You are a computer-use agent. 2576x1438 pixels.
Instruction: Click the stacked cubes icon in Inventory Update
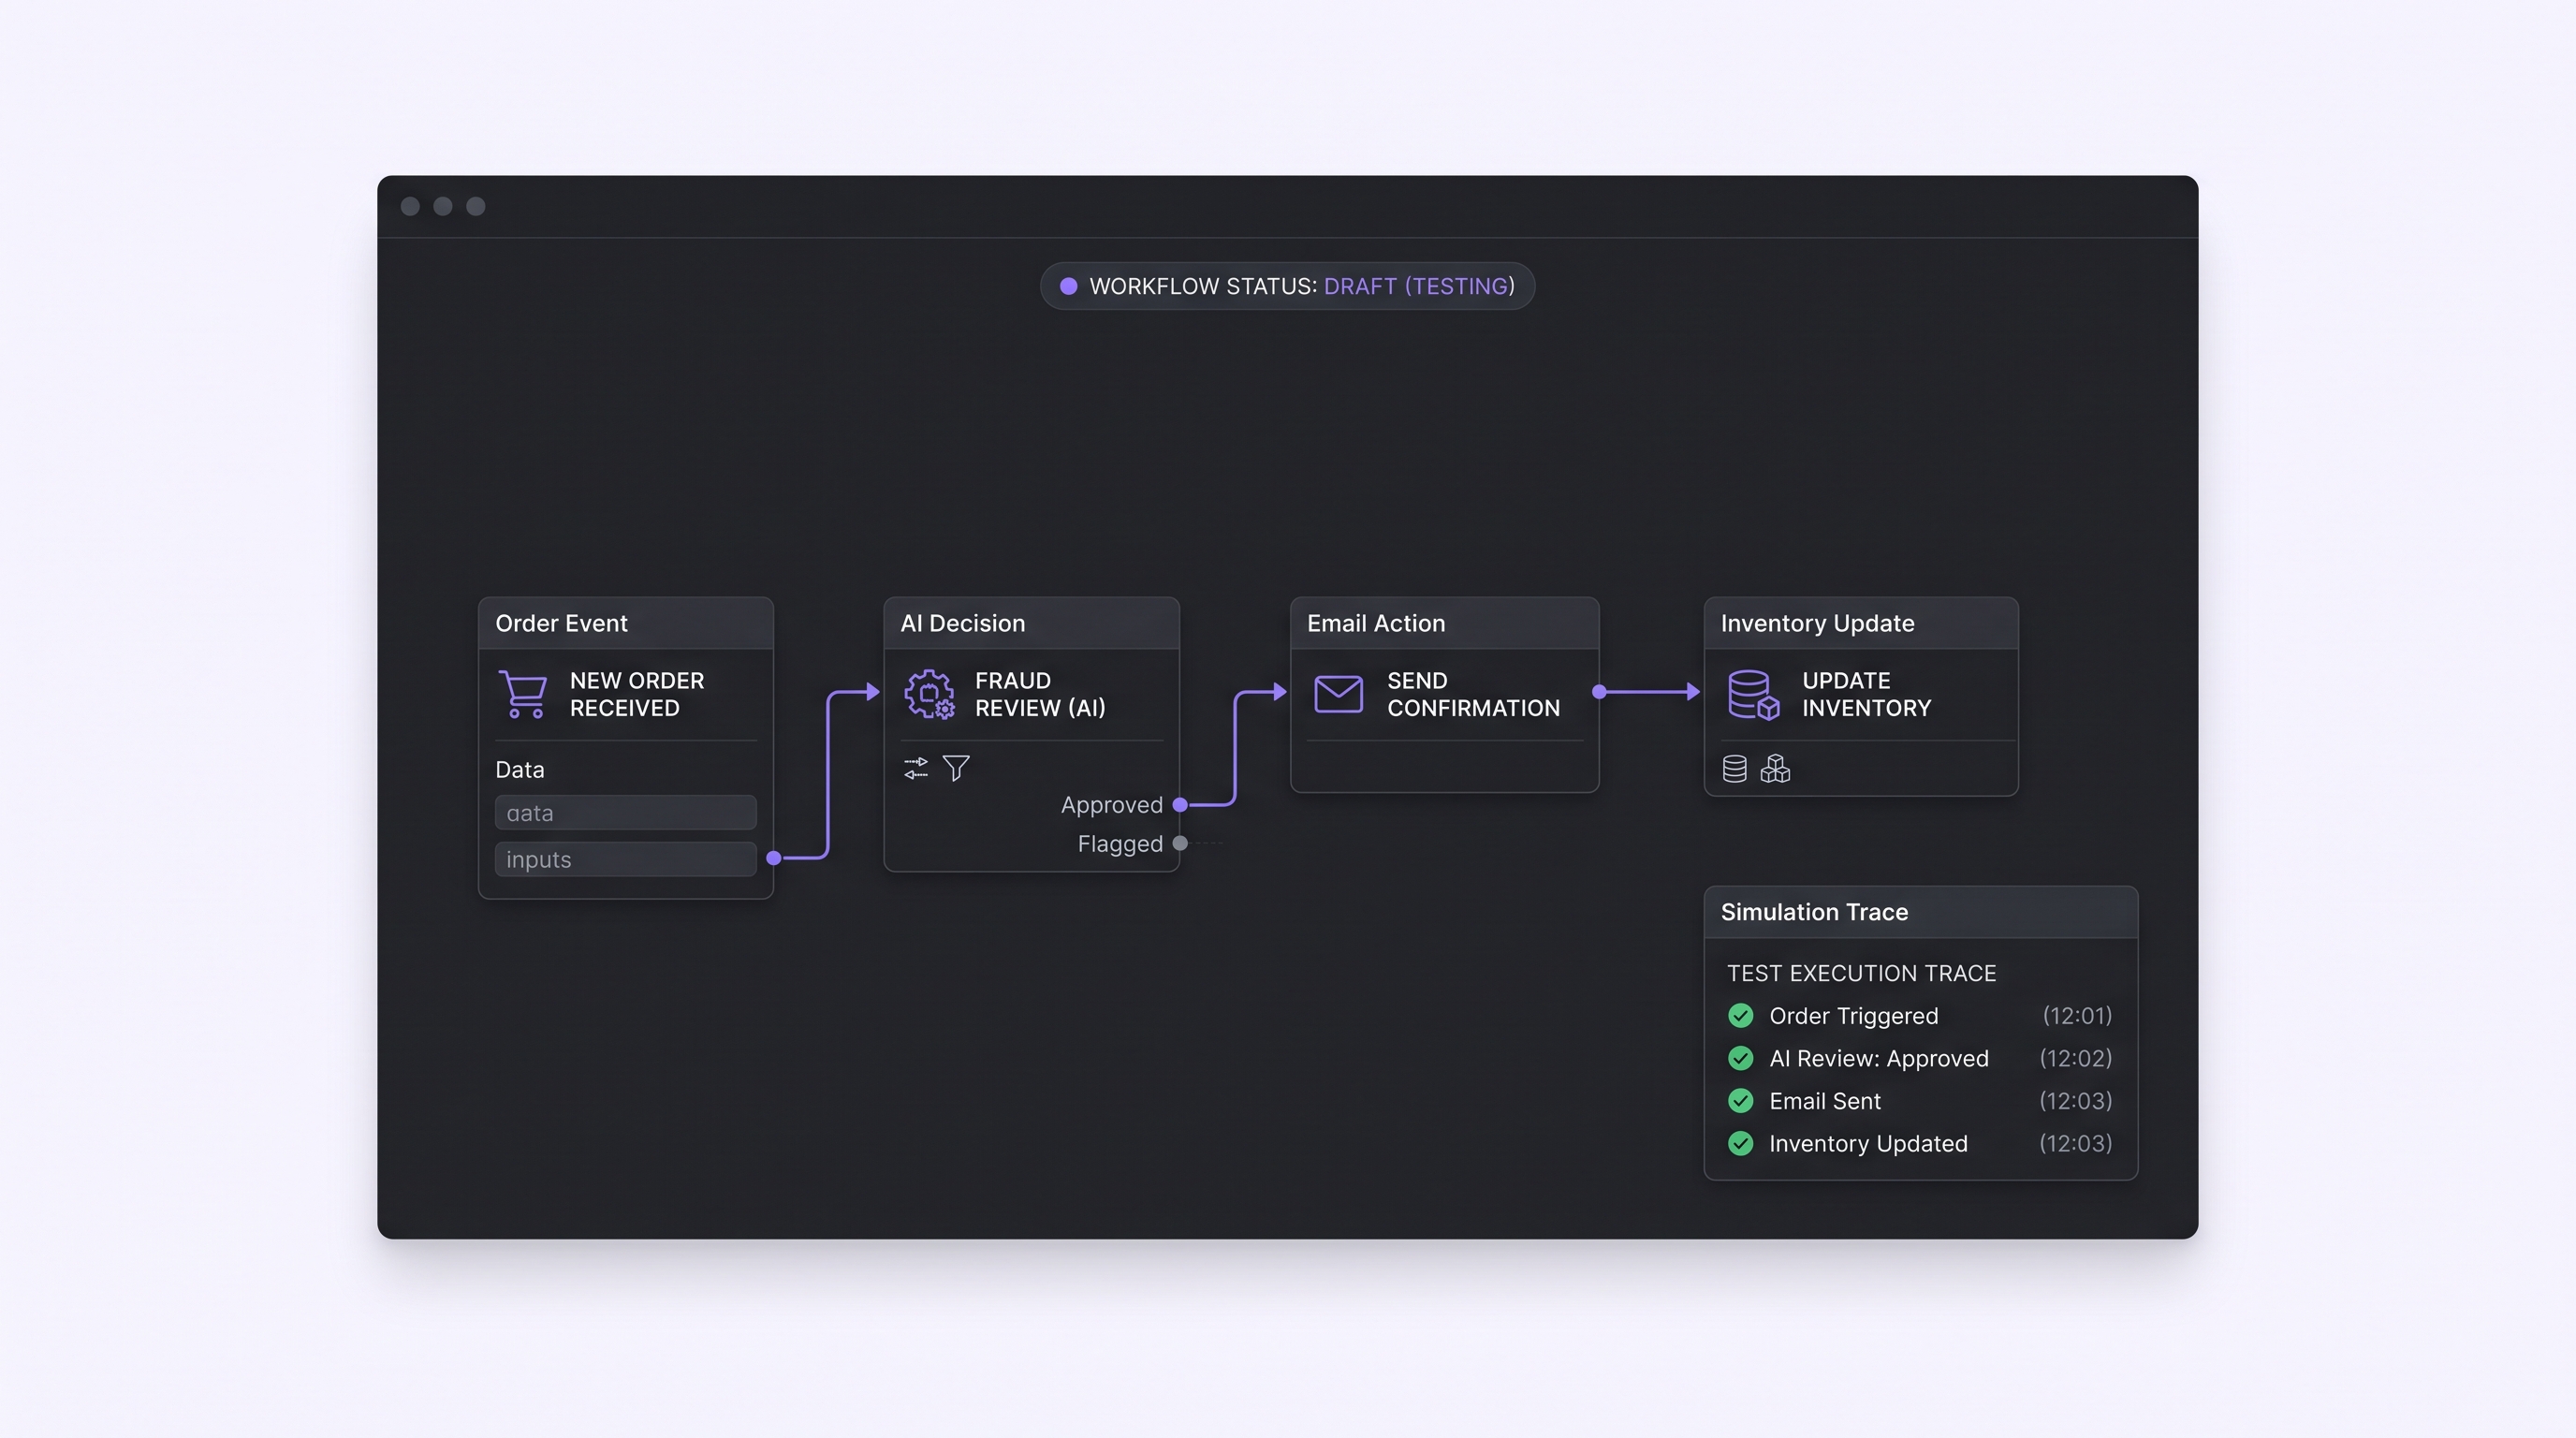(x=1775, y=768)
